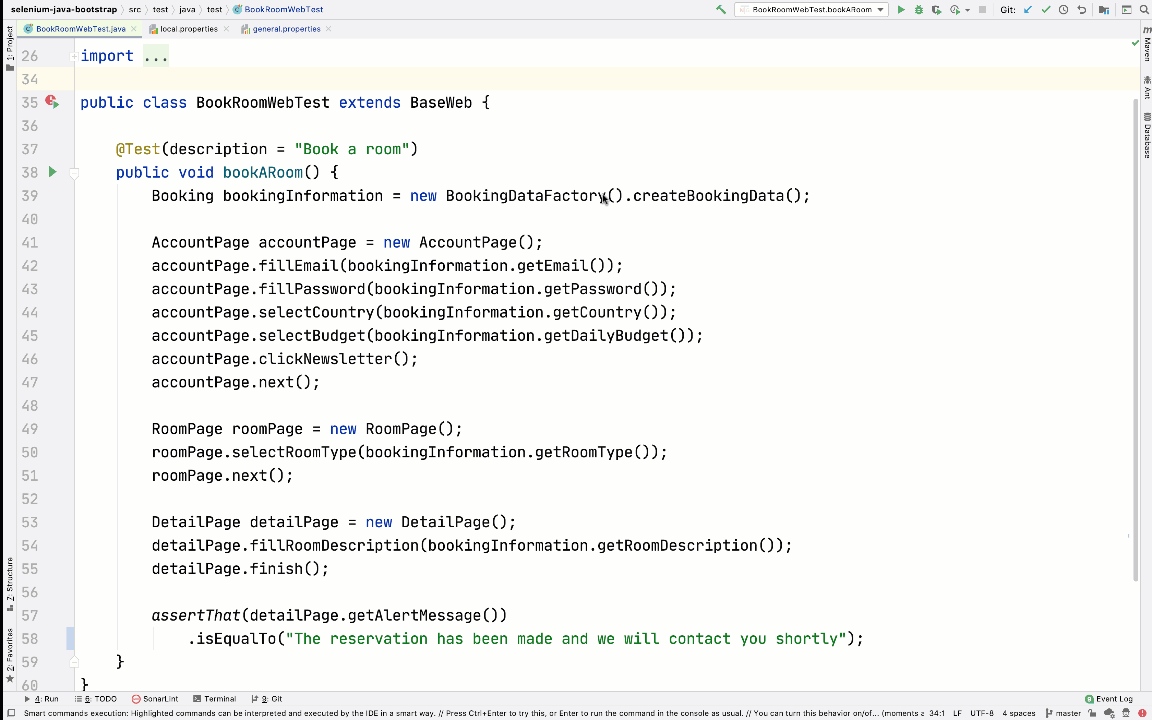Click fold end marker at line 59
Image resolution: width=1152 pixels, height=720 pixels.
73,662
